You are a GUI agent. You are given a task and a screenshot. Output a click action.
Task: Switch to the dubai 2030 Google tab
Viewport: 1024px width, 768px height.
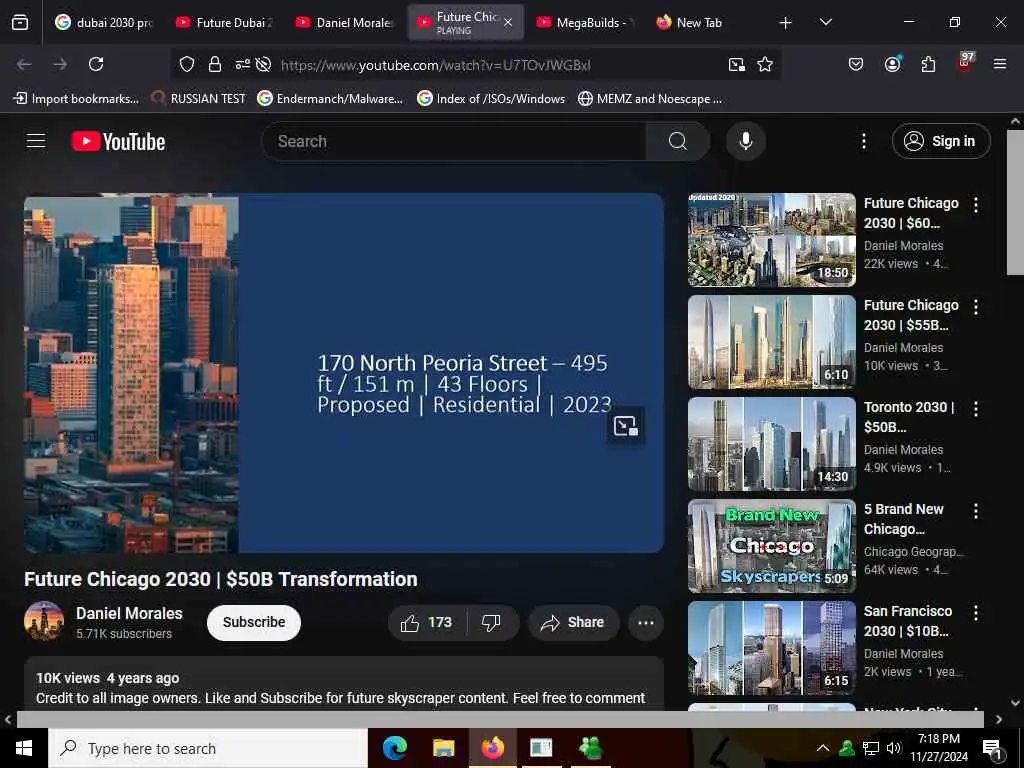(104, 22)
